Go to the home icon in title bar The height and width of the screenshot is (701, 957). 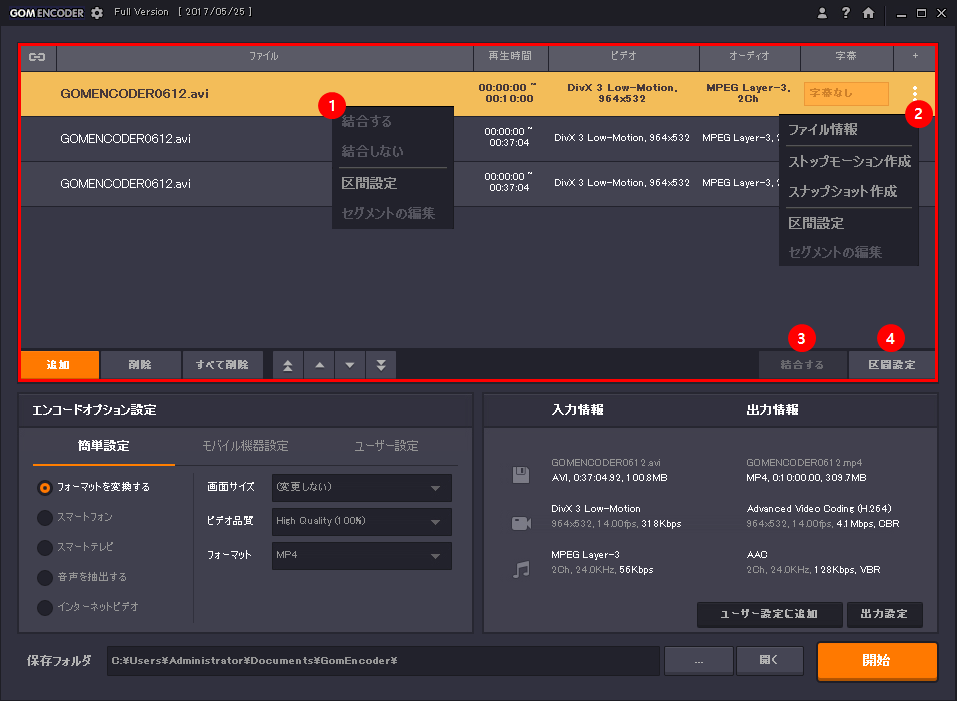pos(869,13)
